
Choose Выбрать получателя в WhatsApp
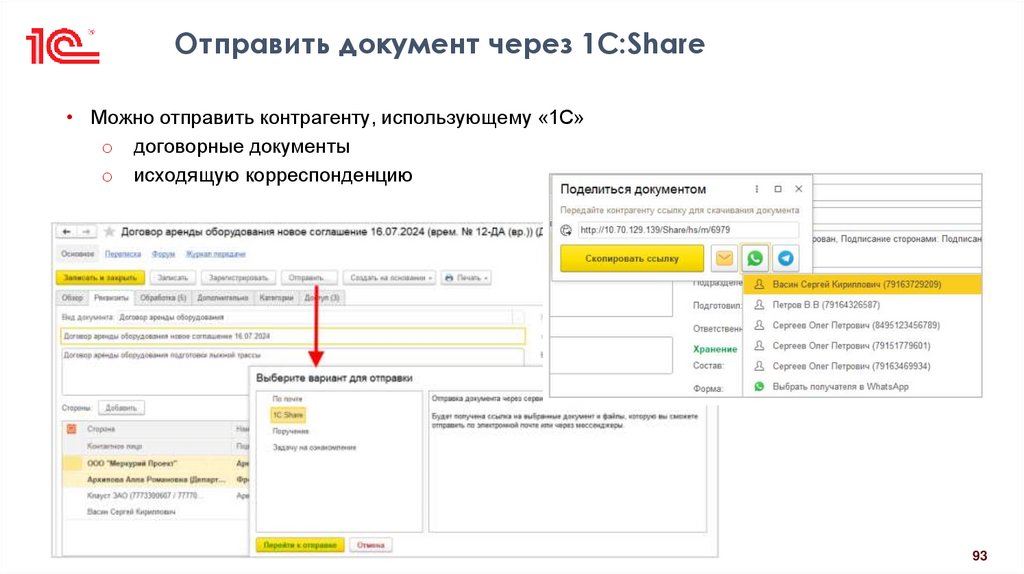(x=862, y=387)
